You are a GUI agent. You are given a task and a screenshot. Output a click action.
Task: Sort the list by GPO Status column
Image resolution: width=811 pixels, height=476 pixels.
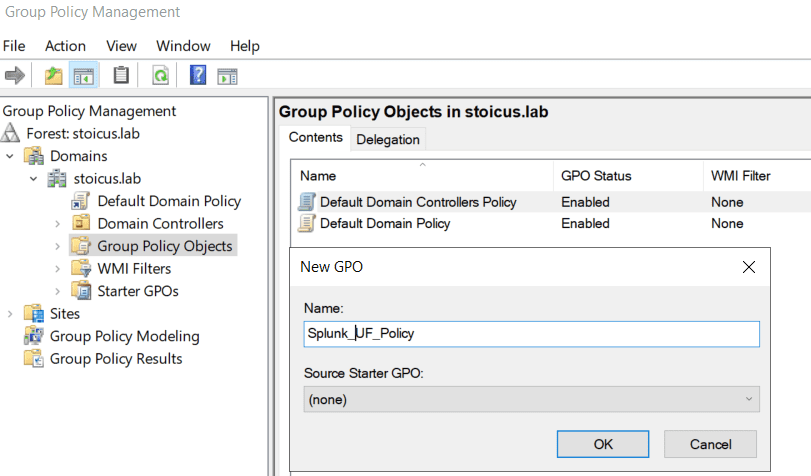596,176
